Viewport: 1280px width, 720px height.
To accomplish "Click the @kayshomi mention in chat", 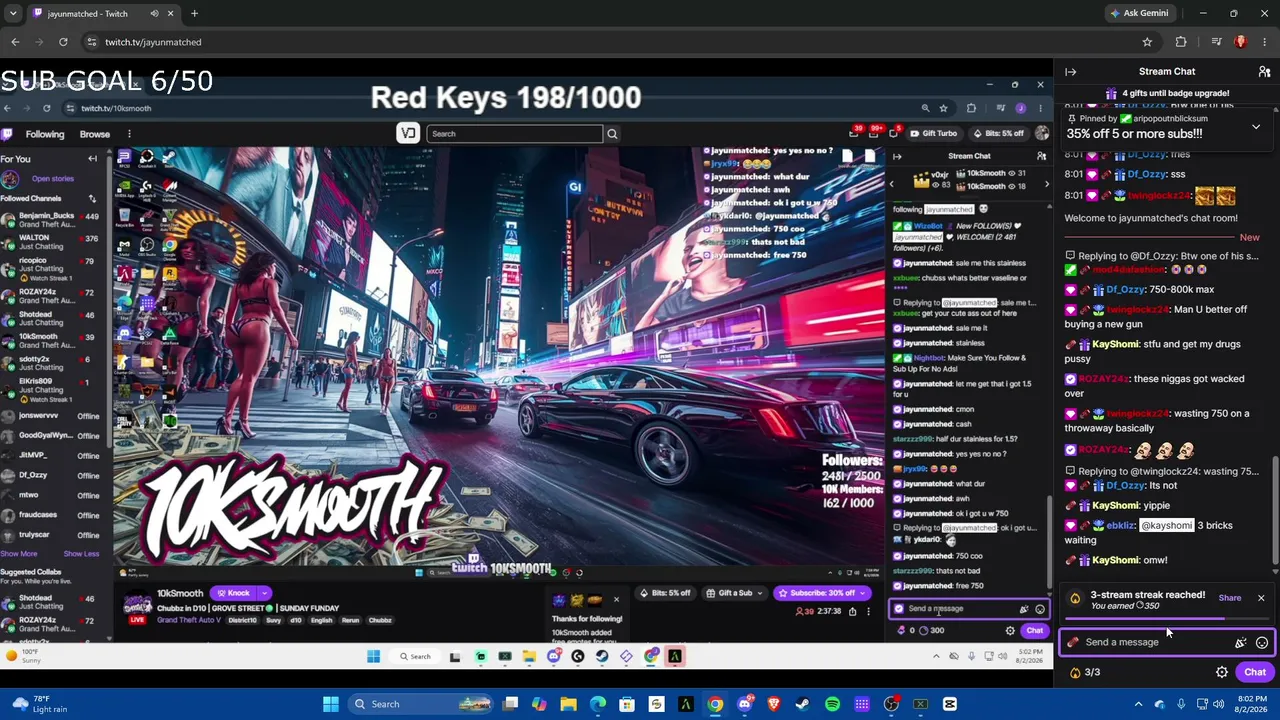I will (1167, 525).
